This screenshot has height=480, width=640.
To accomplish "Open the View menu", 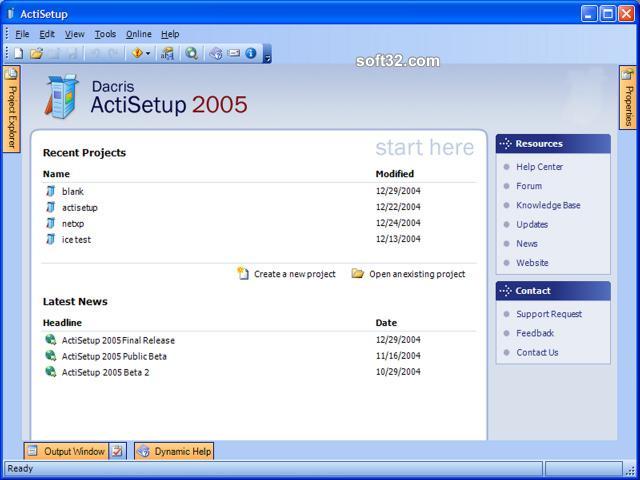I will [x=75, y=34].
